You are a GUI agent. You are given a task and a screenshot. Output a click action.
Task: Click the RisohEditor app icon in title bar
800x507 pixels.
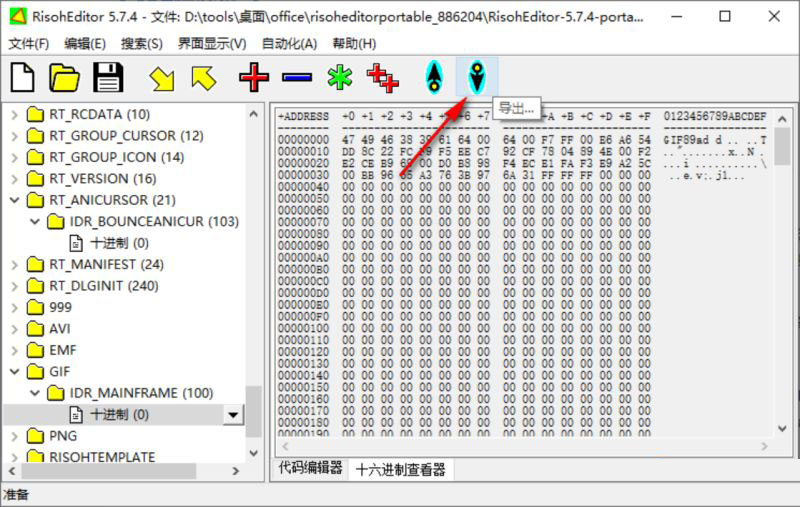point(18,16)
